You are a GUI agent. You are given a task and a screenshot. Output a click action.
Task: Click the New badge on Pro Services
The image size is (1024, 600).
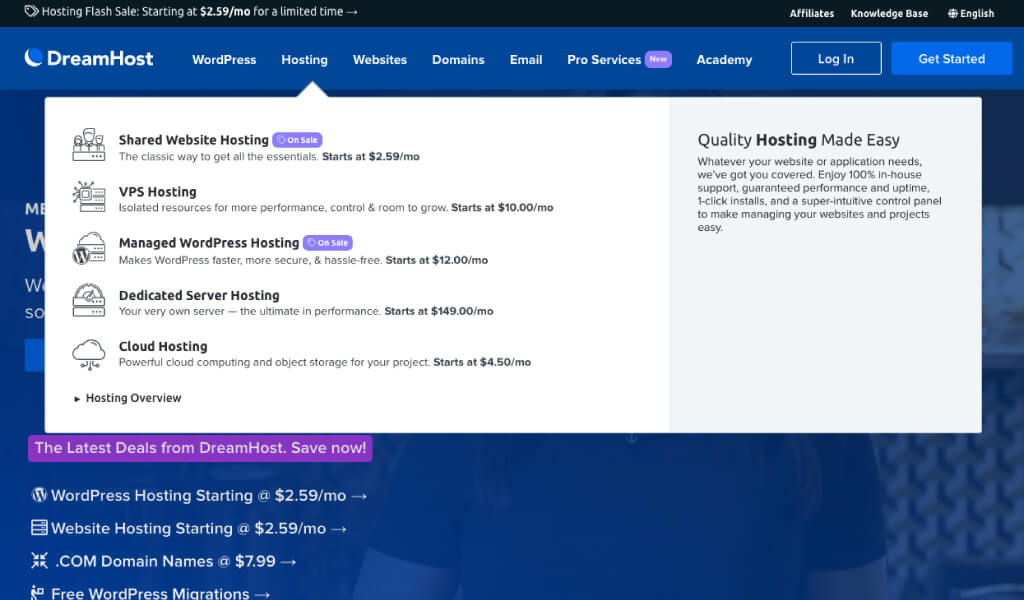[x=658, y=59]
